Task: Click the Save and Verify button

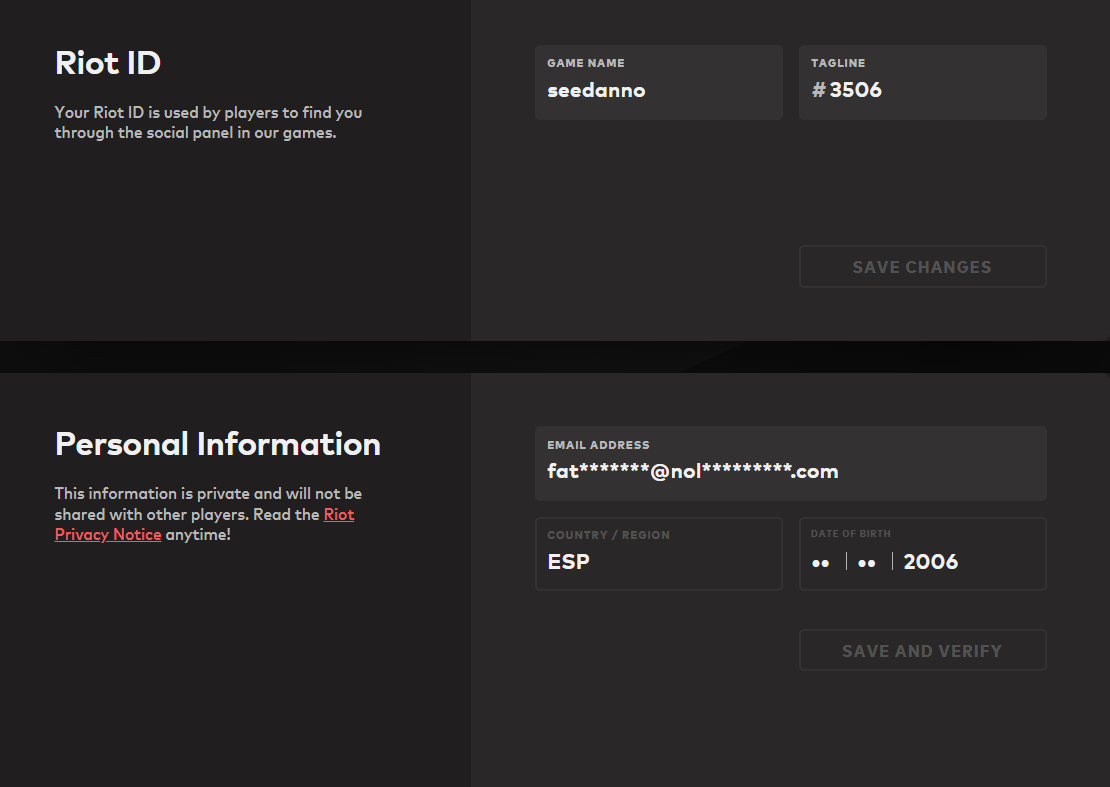Action: pyautogui.click(x=922, y=650)
